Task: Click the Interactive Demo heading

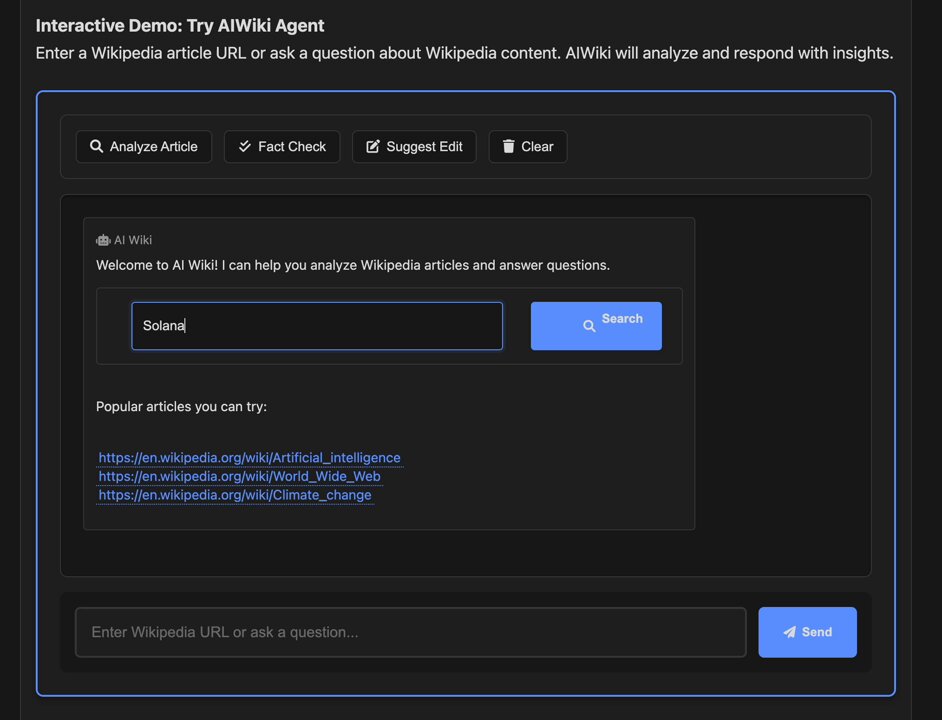Action: [180, 25]
